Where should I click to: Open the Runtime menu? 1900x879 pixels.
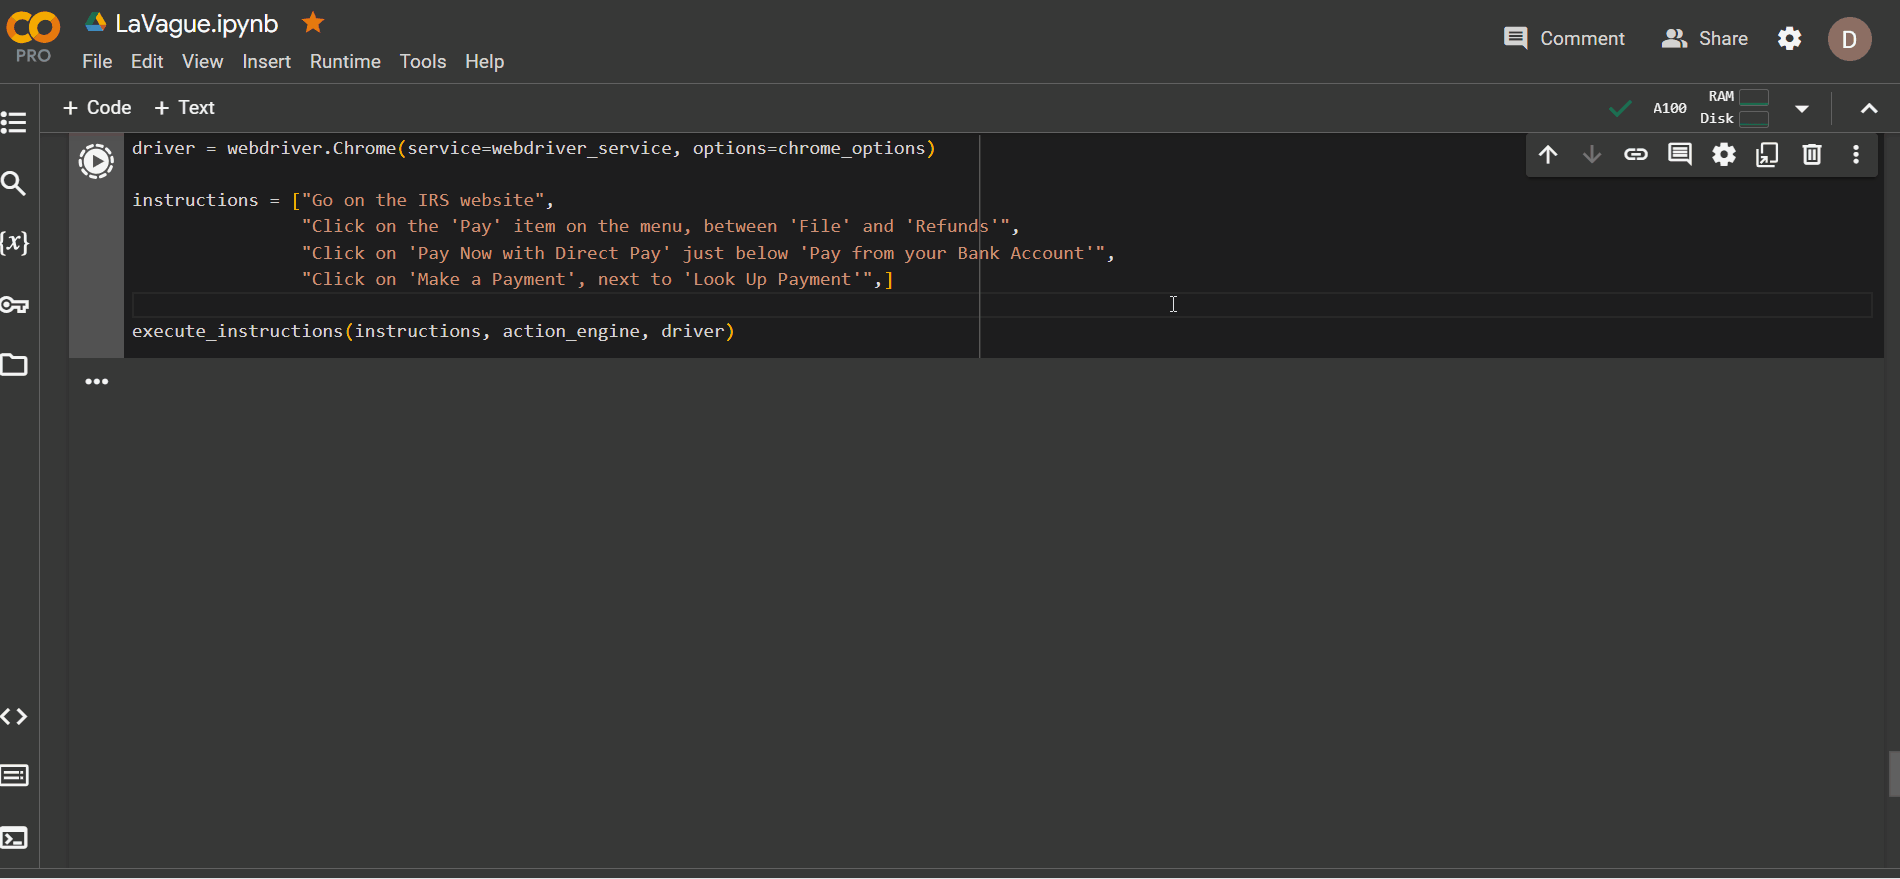(345, 61)
